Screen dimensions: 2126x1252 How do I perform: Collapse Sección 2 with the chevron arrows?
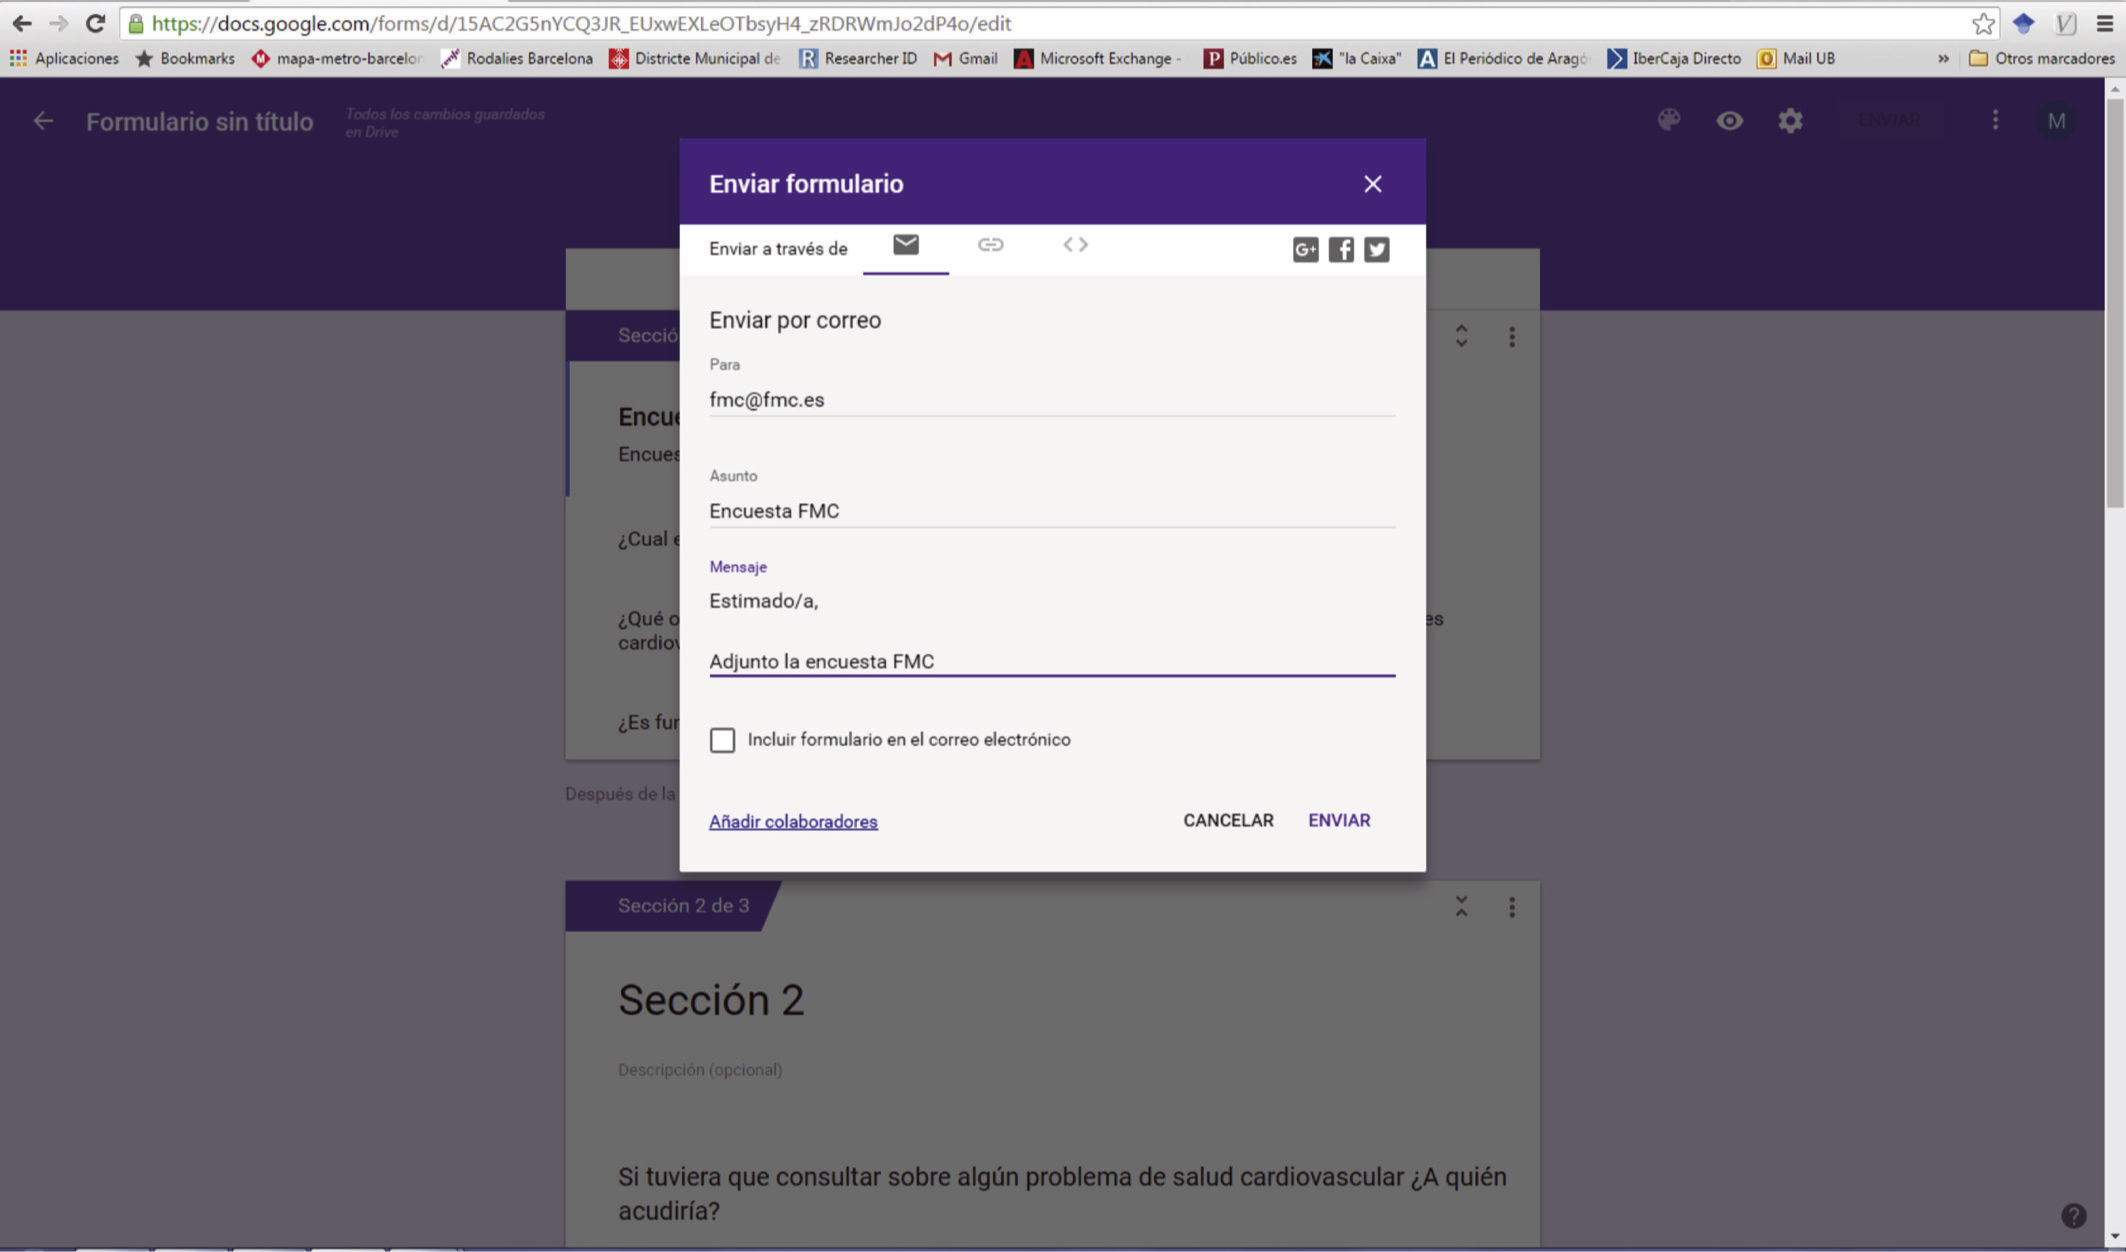[x=1461, y=907]
